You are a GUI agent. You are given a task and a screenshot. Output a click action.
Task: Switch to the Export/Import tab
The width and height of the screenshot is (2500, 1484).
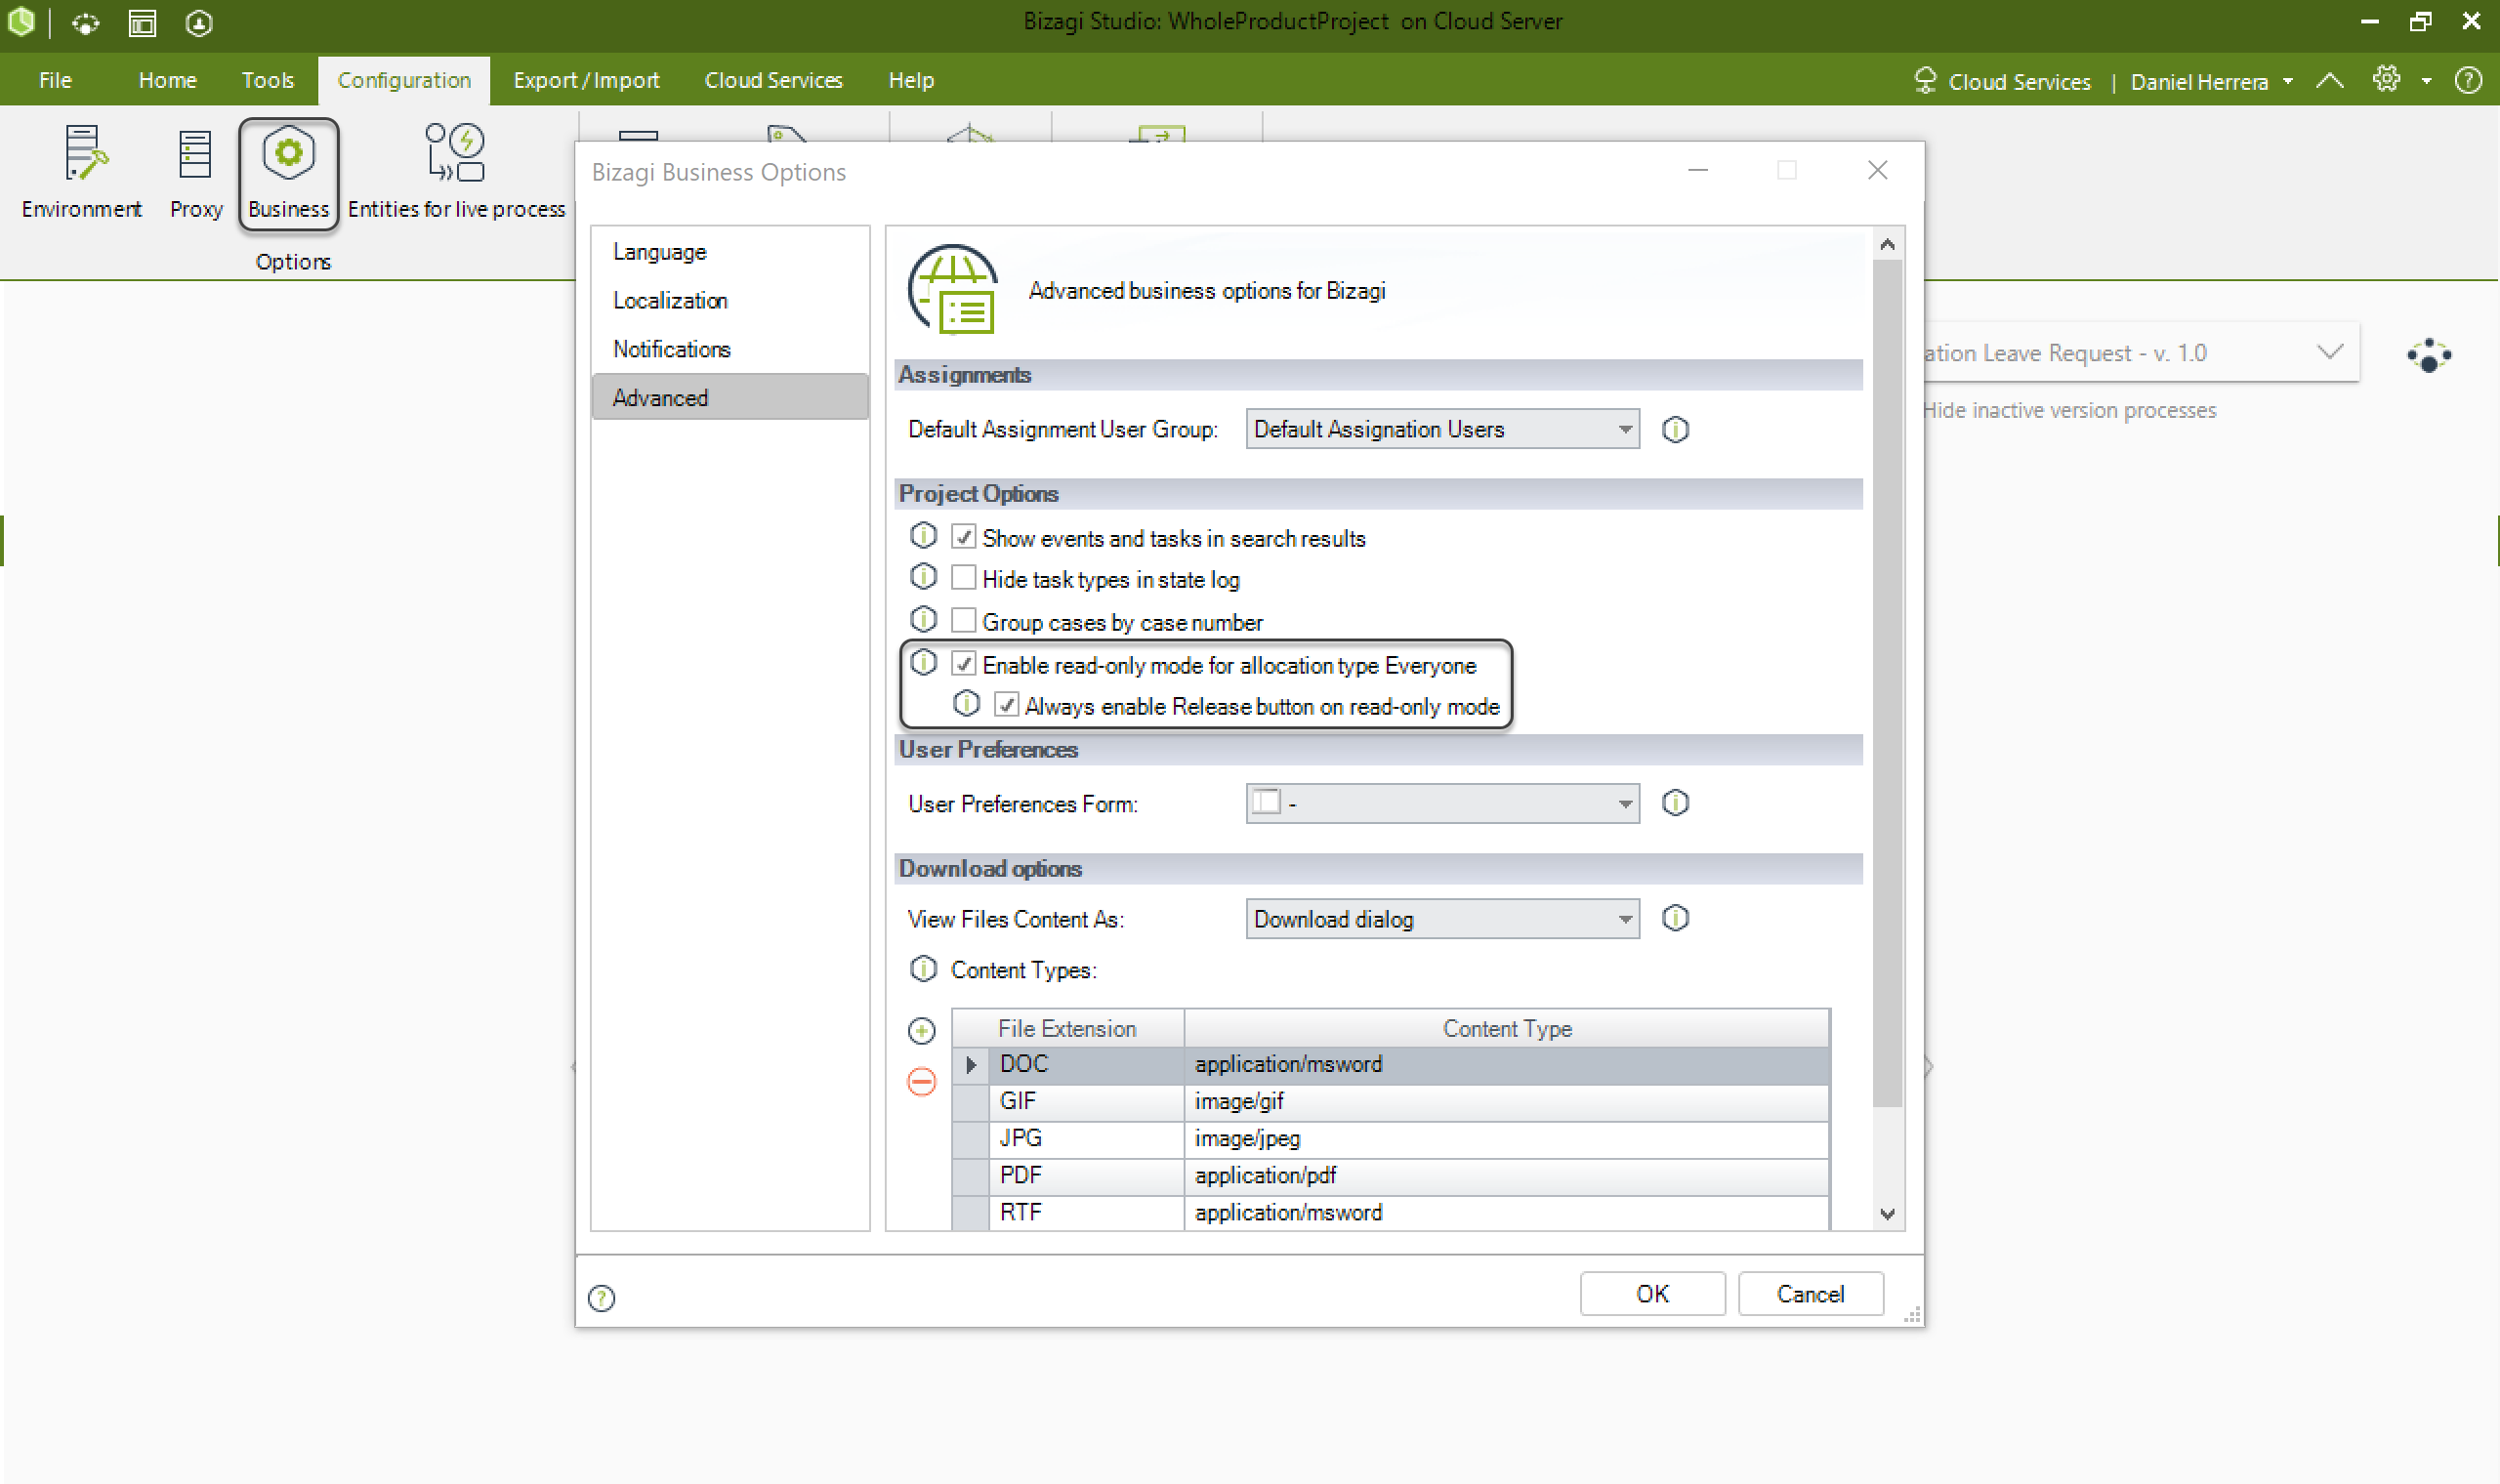pos(586,80)
